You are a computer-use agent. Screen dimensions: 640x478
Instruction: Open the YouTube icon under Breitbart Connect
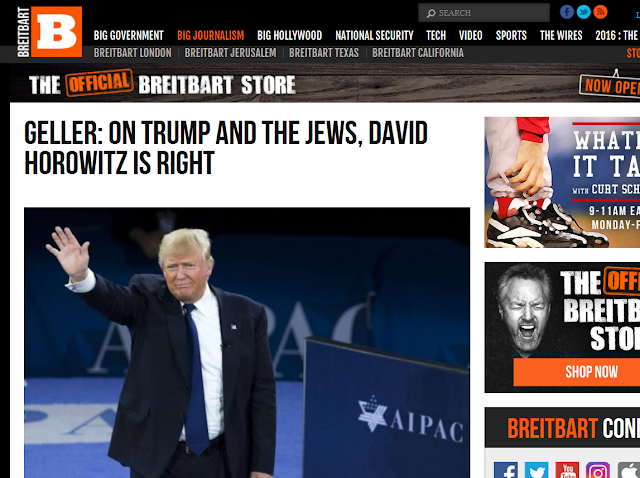pyautogui.click(x=567, y=470)
